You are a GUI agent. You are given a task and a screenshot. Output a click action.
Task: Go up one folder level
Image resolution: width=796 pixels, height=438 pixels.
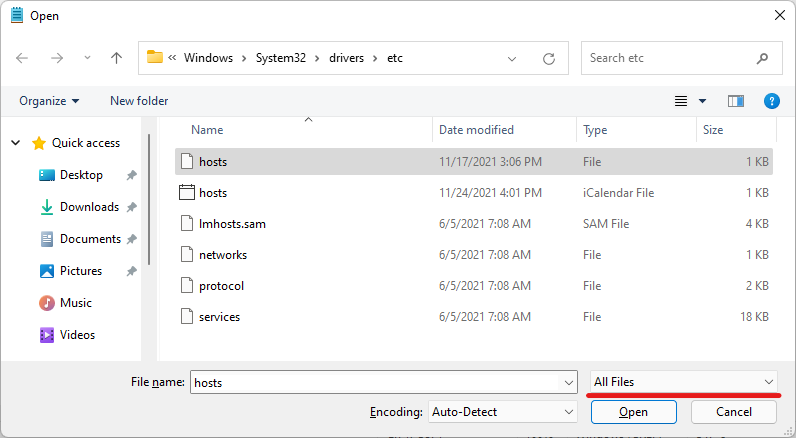[116, 58]
